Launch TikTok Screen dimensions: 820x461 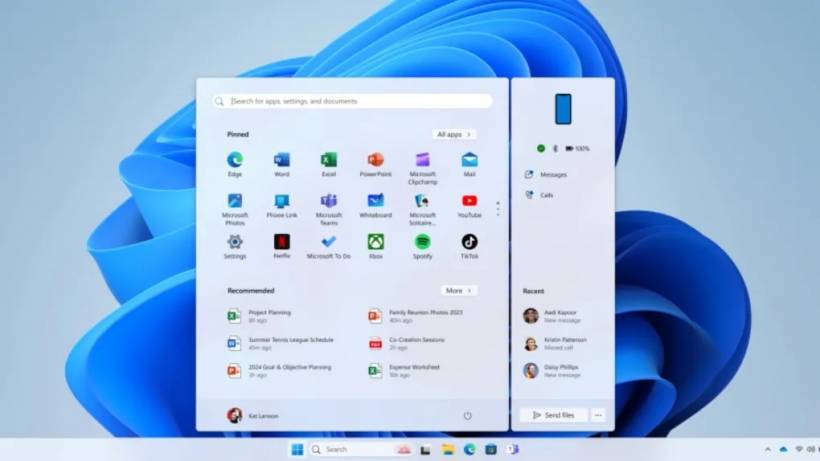tap(469, 246)
